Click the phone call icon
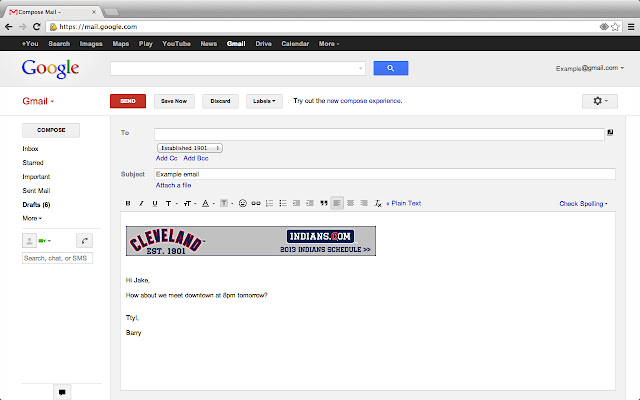Viewport: 640px width, 400px height. 84,241
